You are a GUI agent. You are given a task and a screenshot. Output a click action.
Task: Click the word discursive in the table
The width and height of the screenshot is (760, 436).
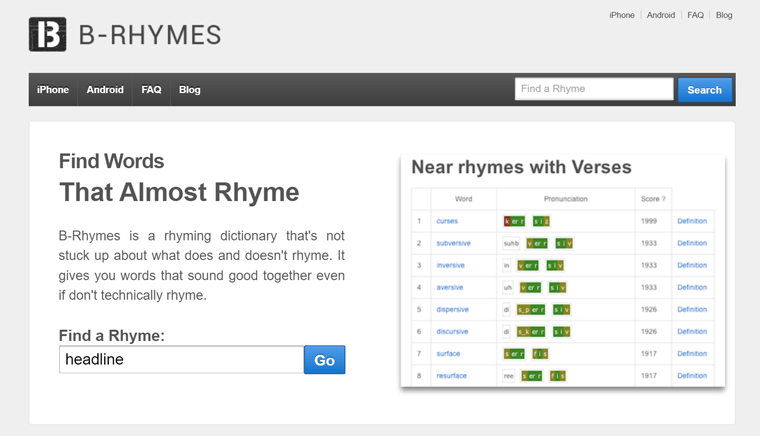(452, 332)
